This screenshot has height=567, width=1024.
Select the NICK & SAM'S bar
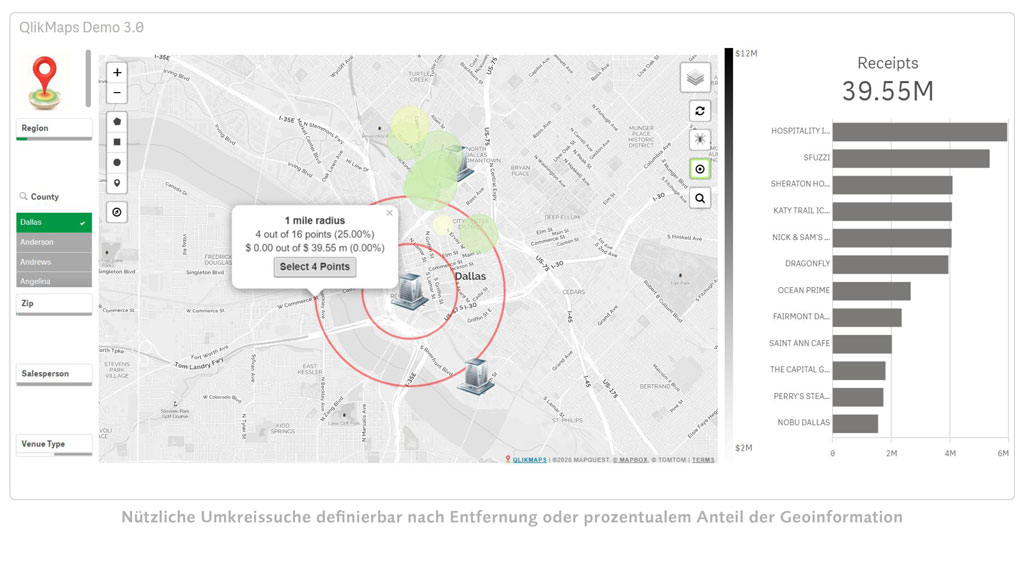tap(892, 238)
